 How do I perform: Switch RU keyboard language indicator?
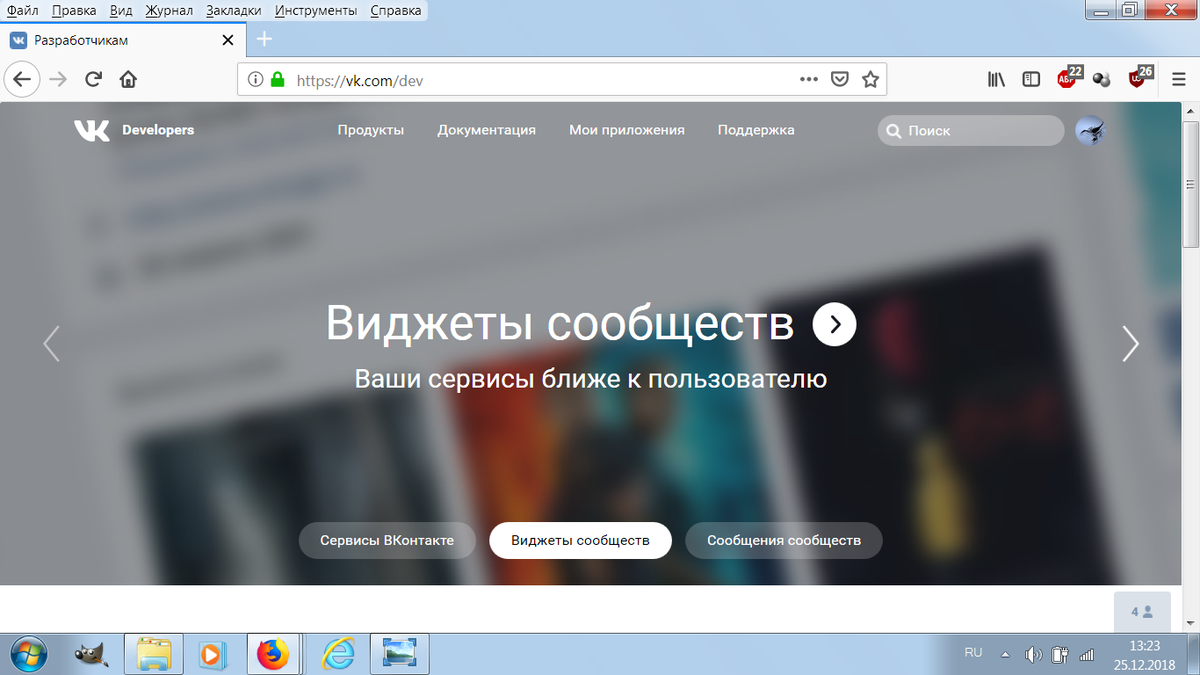point(973,652)
